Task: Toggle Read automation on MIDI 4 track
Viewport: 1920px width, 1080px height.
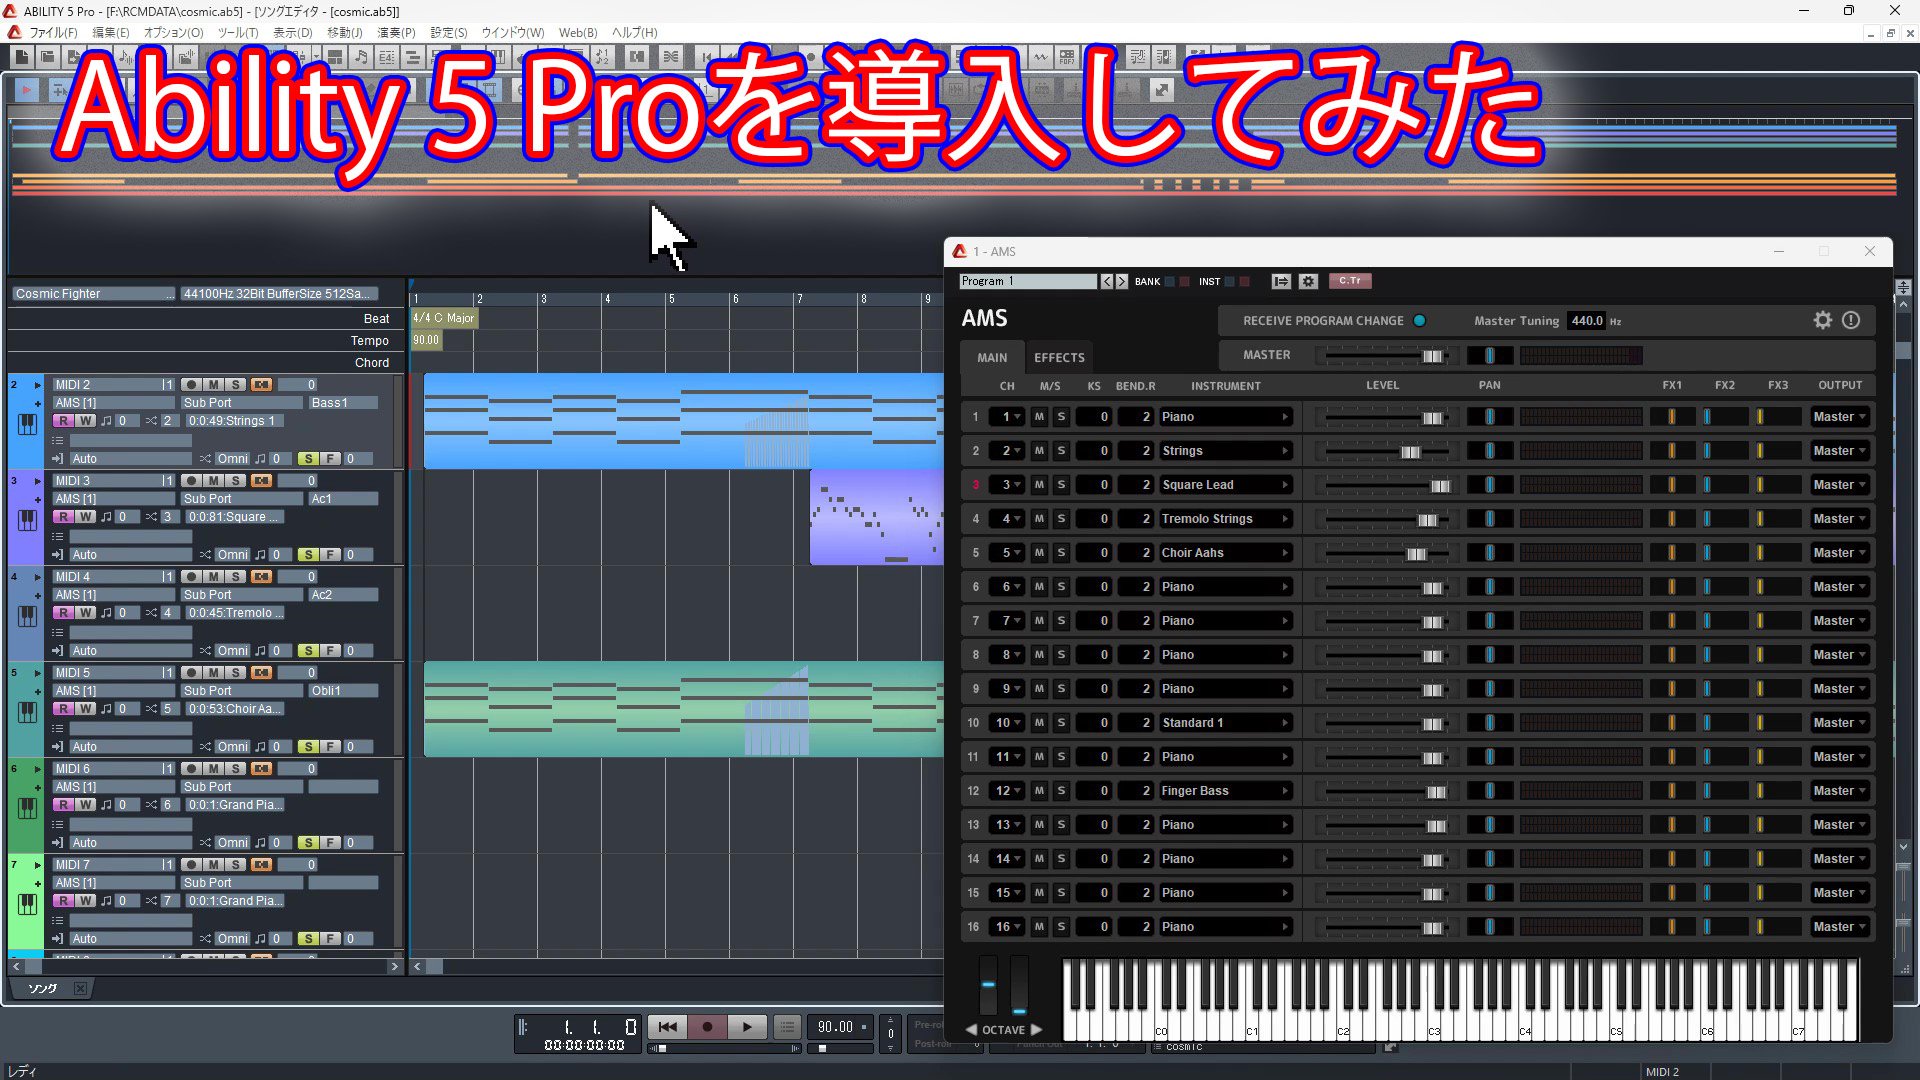Action: (x=64, y=613)
